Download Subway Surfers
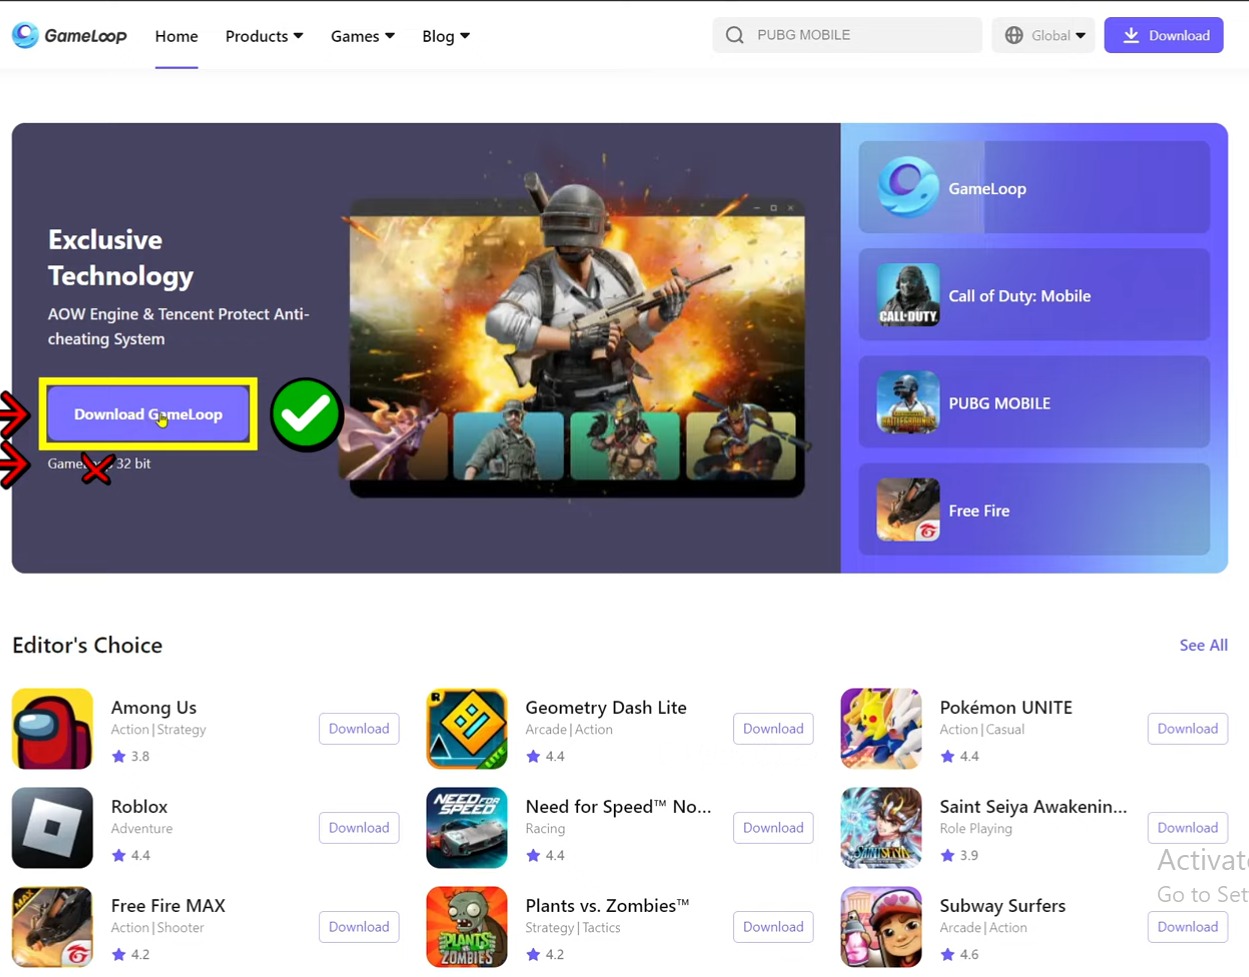Screen dimensions: 1249x977 point(1188,927)
